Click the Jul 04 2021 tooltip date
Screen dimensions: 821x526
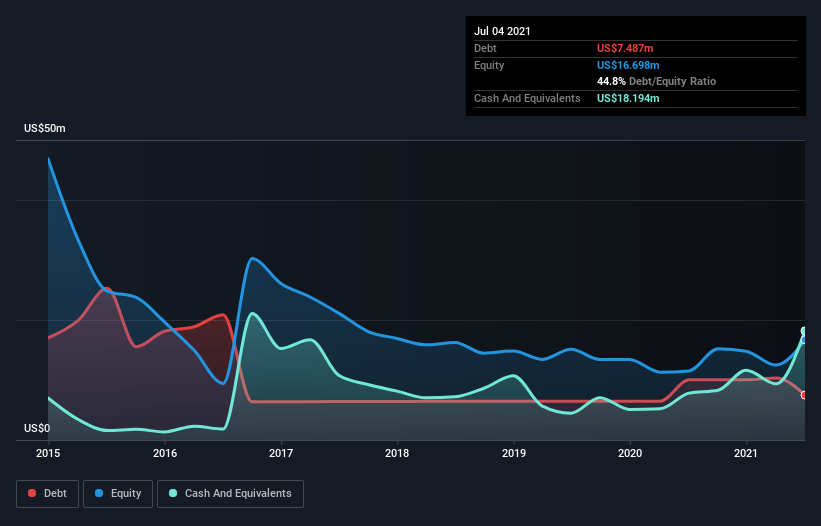502,31
